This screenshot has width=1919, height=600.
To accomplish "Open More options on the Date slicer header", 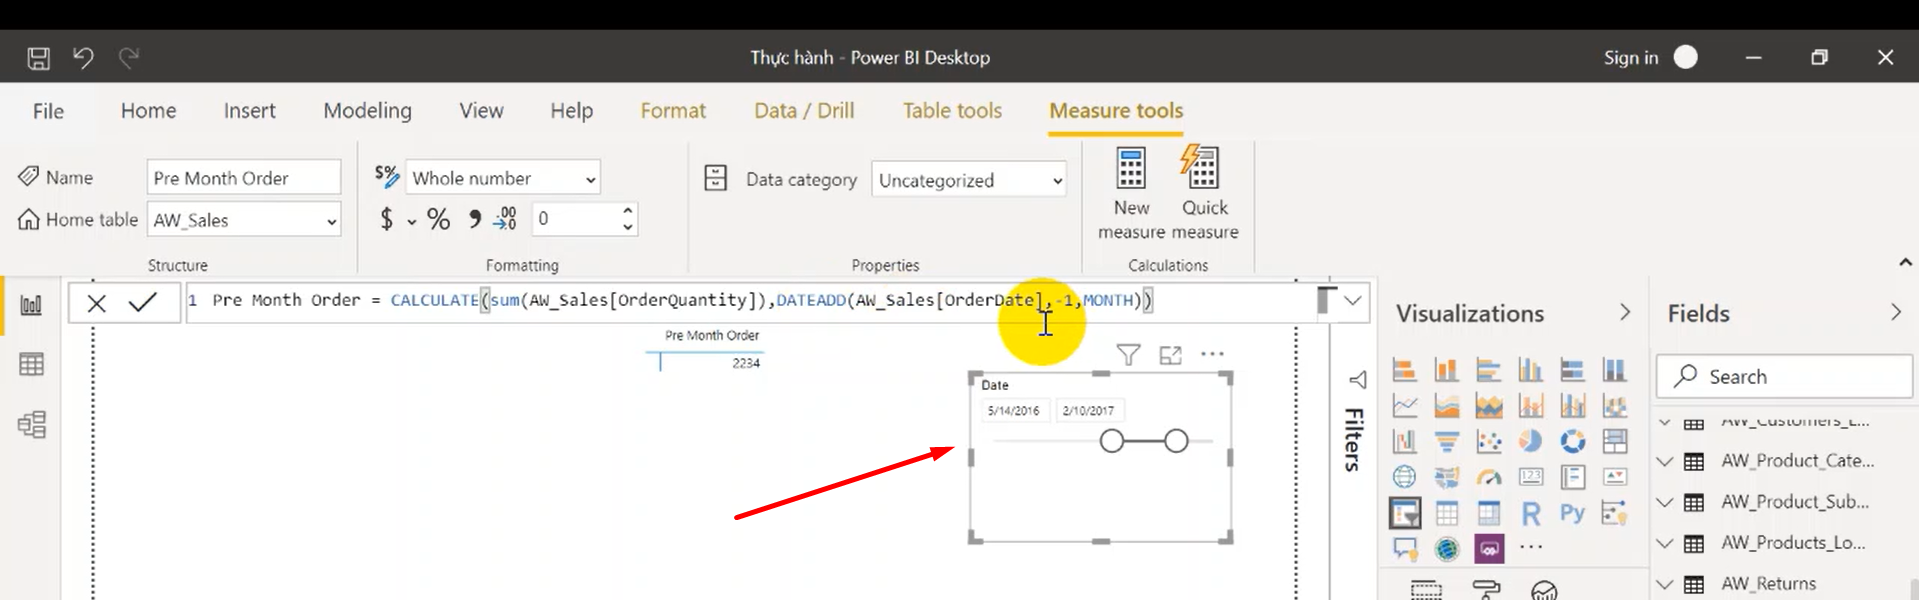I will (1212, 354).
